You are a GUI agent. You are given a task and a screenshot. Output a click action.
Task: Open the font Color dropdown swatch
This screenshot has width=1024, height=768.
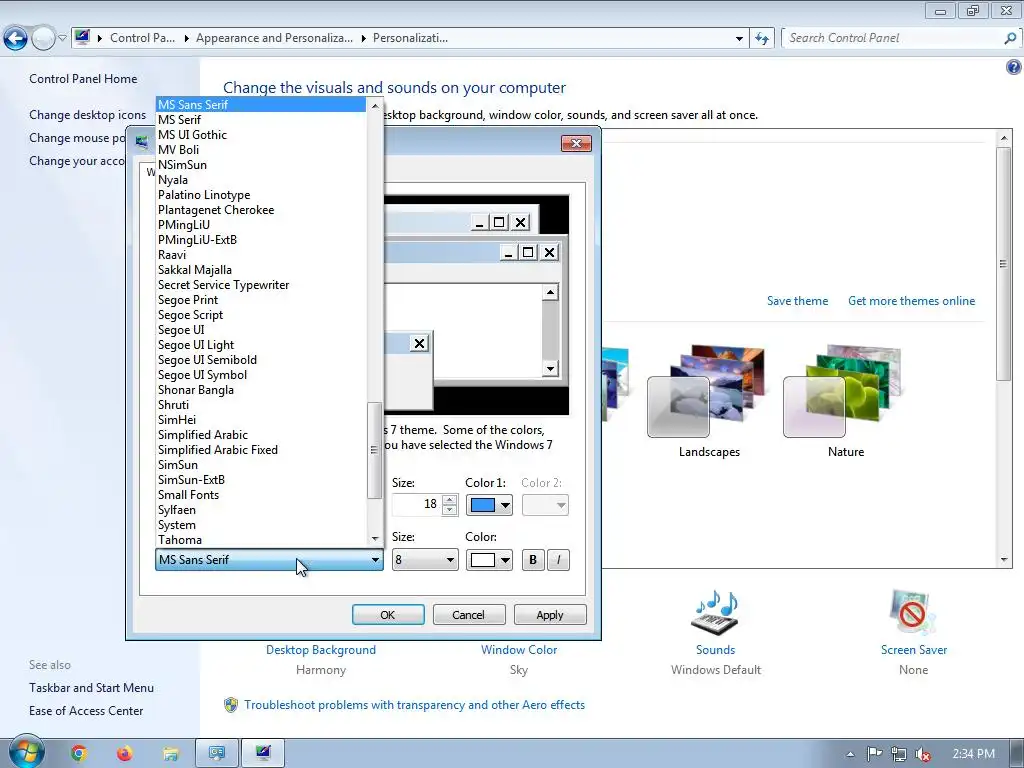488,560
